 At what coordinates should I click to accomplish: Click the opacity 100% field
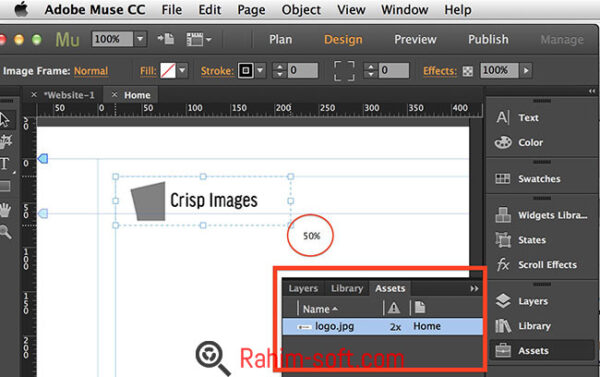pos(499,70)
